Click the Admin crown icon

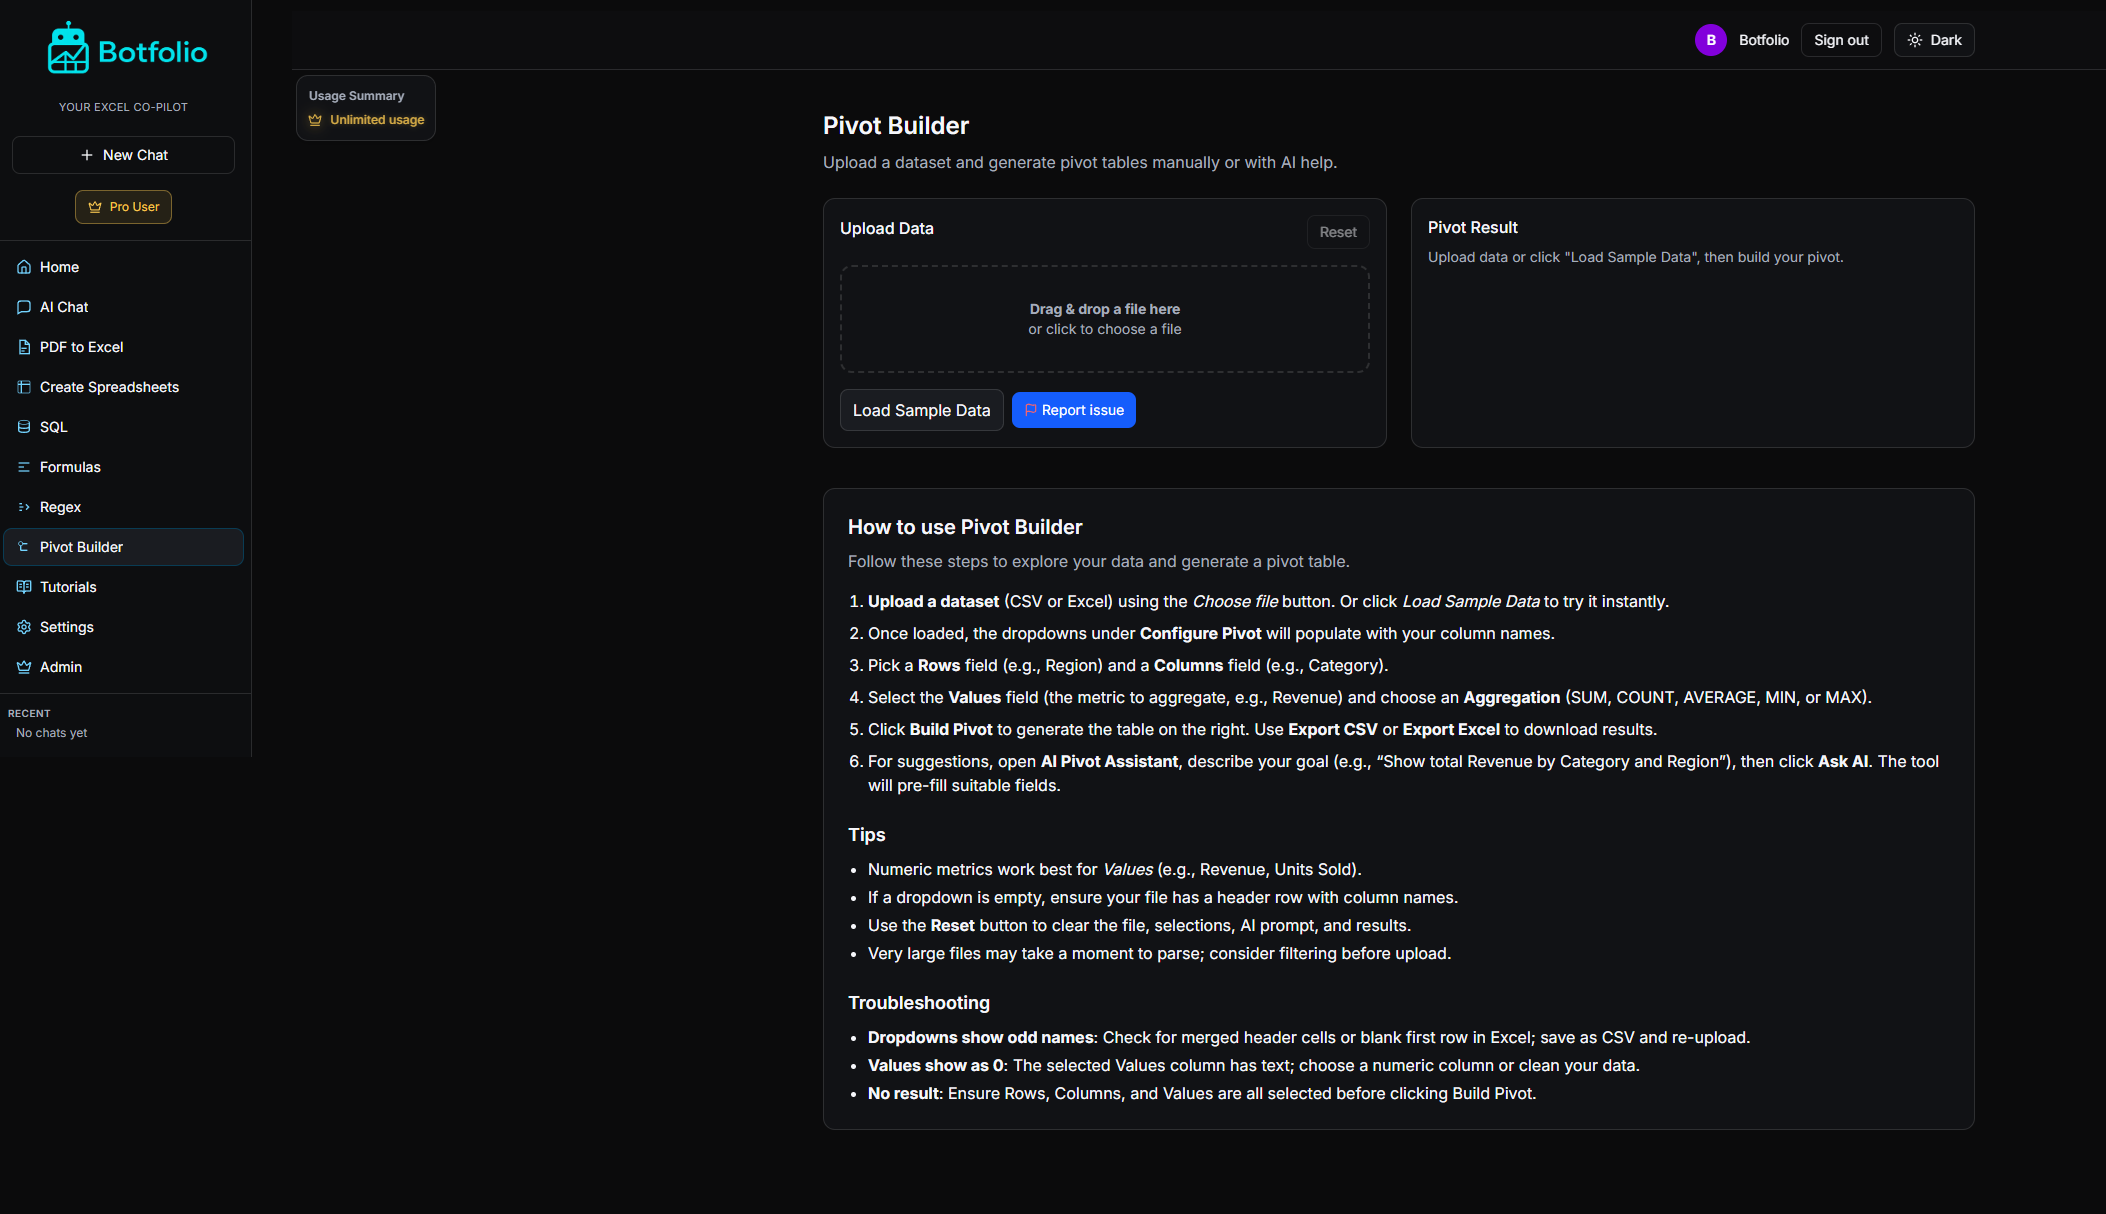24,667
